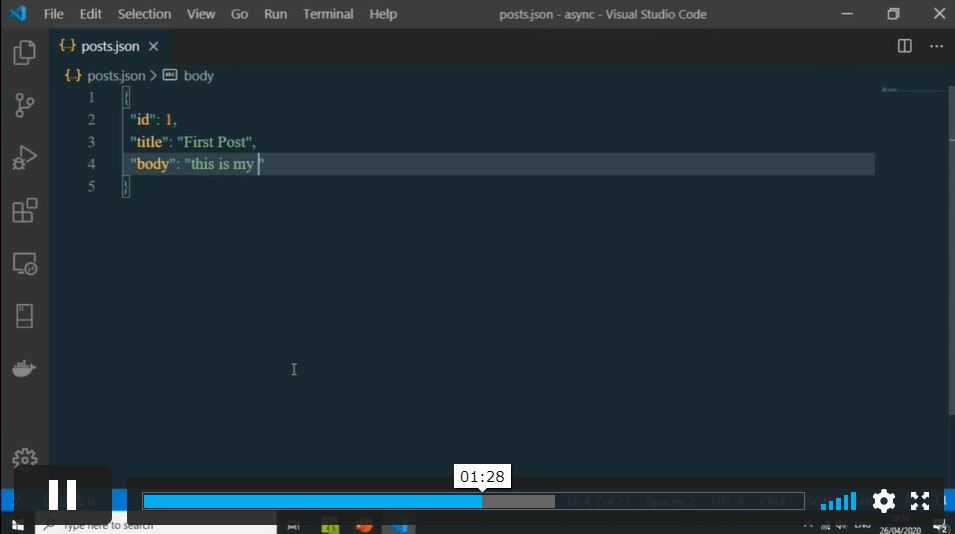Open the Source Control view

pos(24,105)
